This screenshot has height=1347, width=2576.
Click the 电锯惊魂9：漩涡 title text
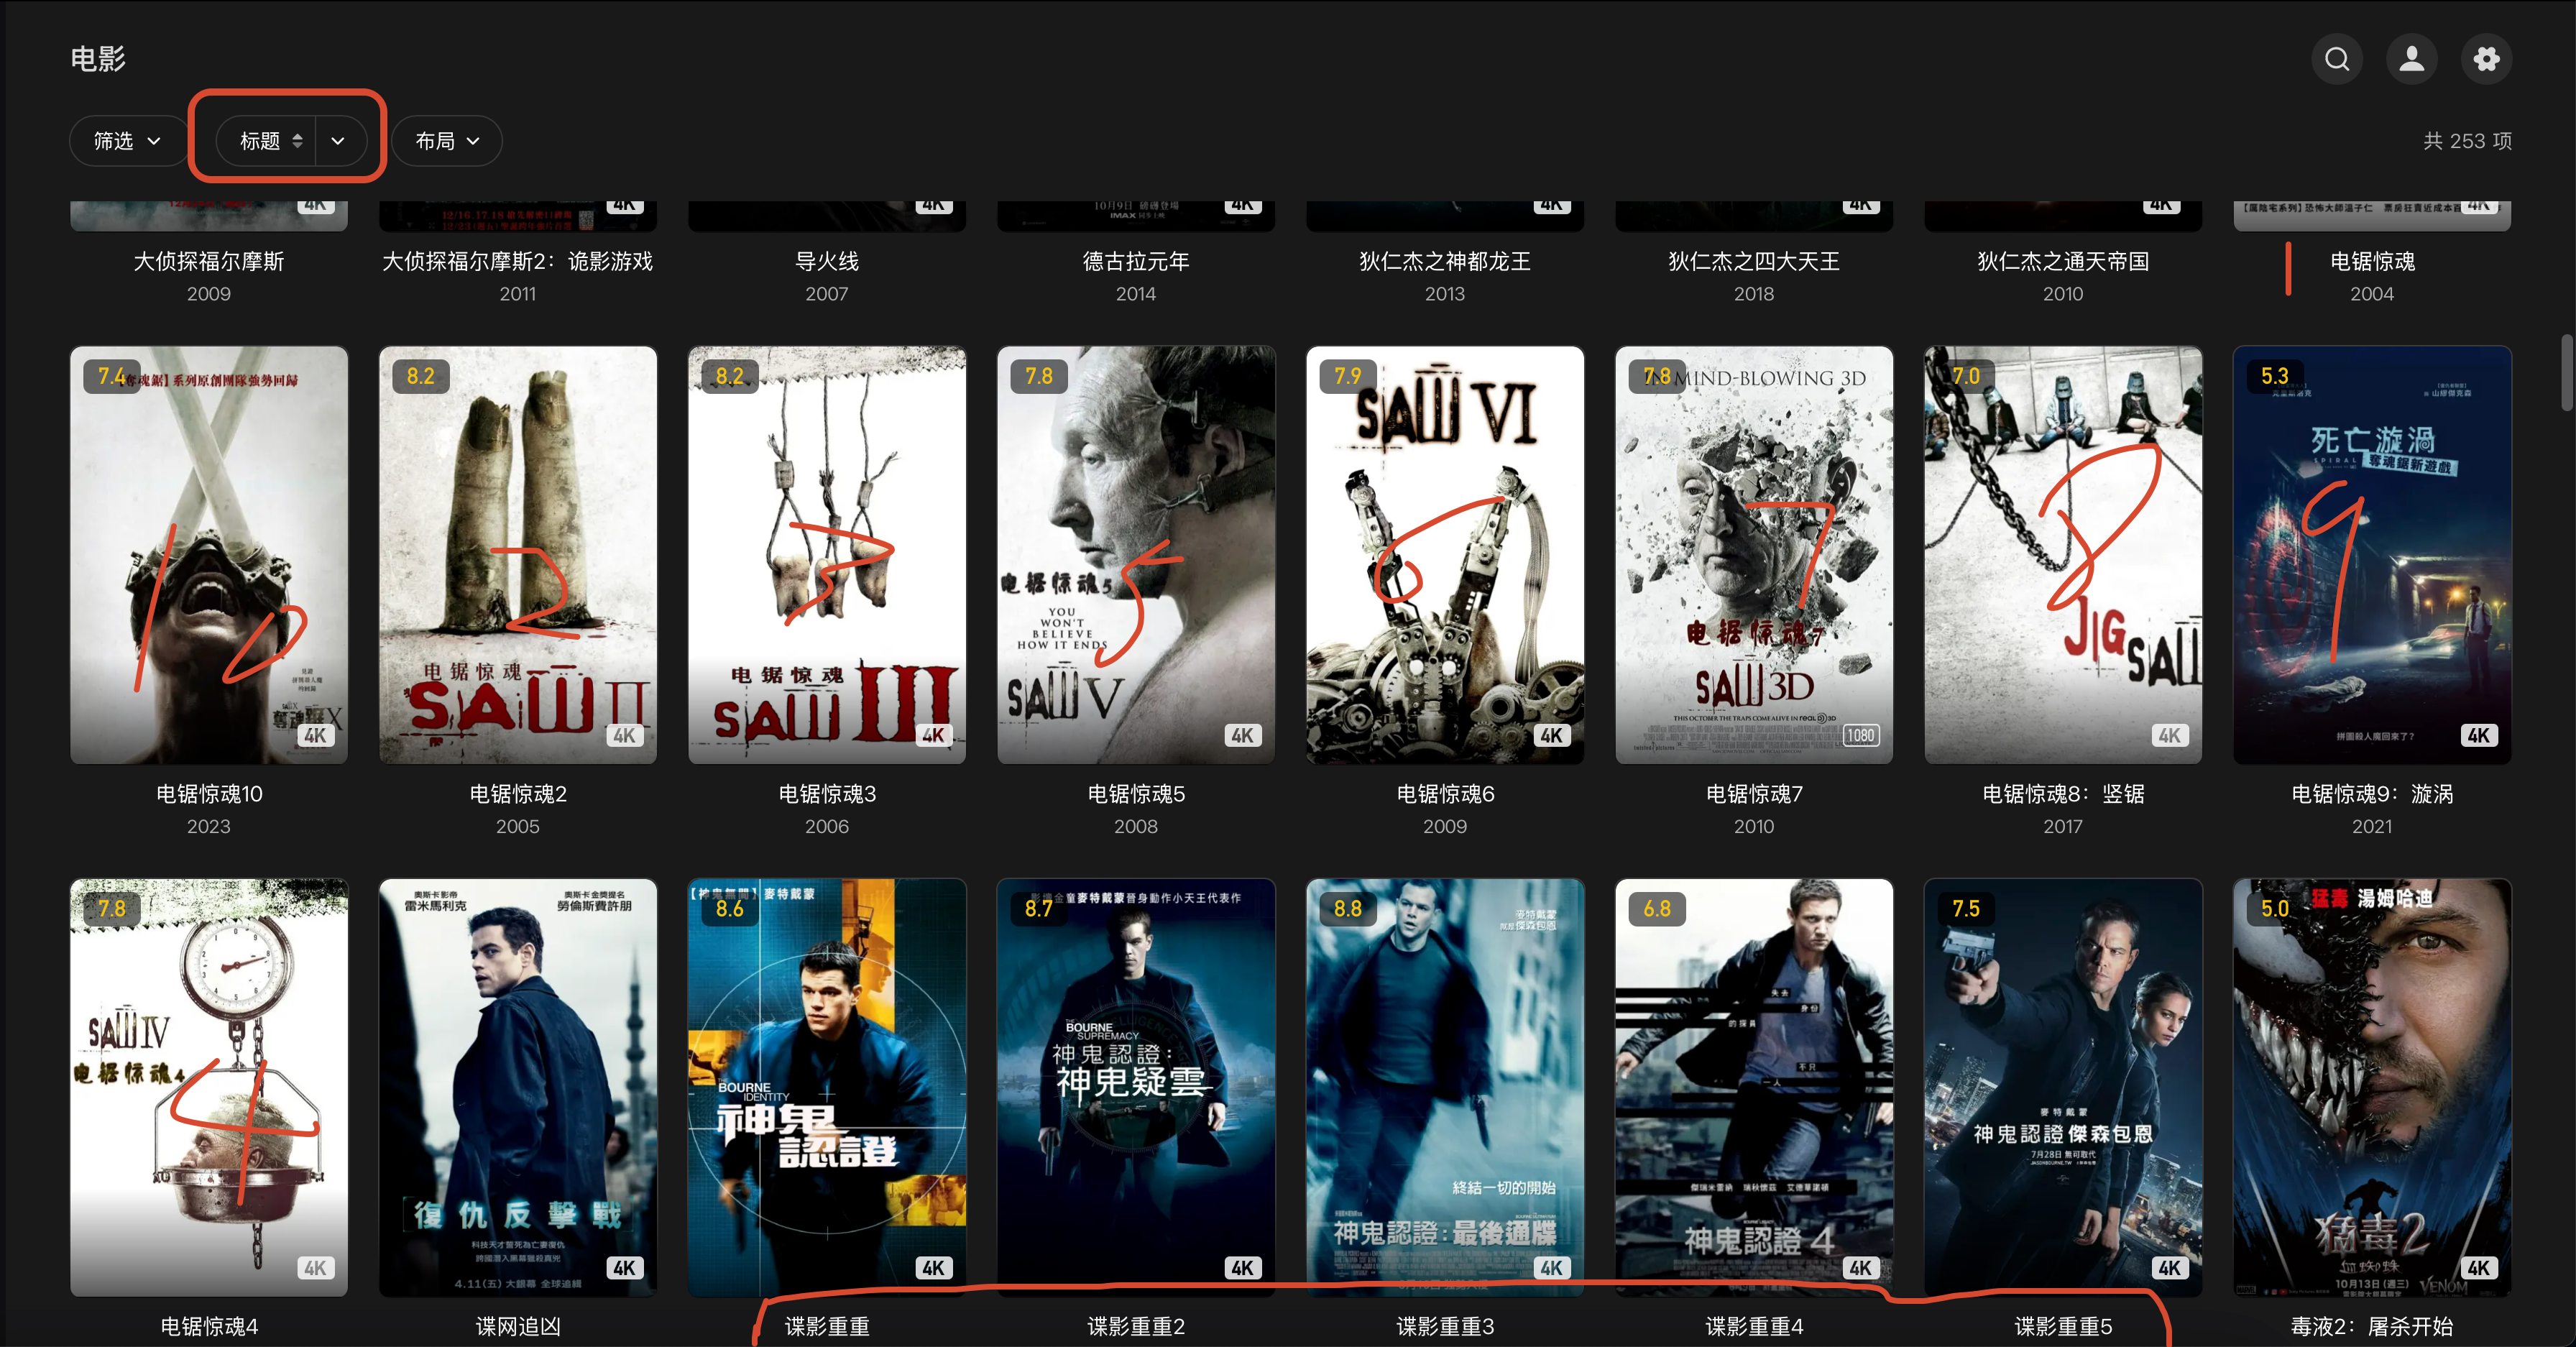coord(2372,794)
